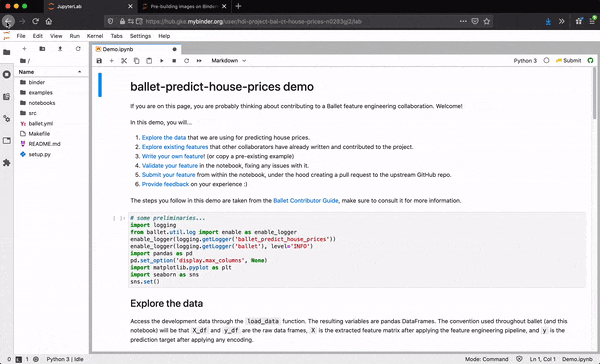Open the File menu
The height and width of the screenshot is (364, 600).
click(21, 36)
